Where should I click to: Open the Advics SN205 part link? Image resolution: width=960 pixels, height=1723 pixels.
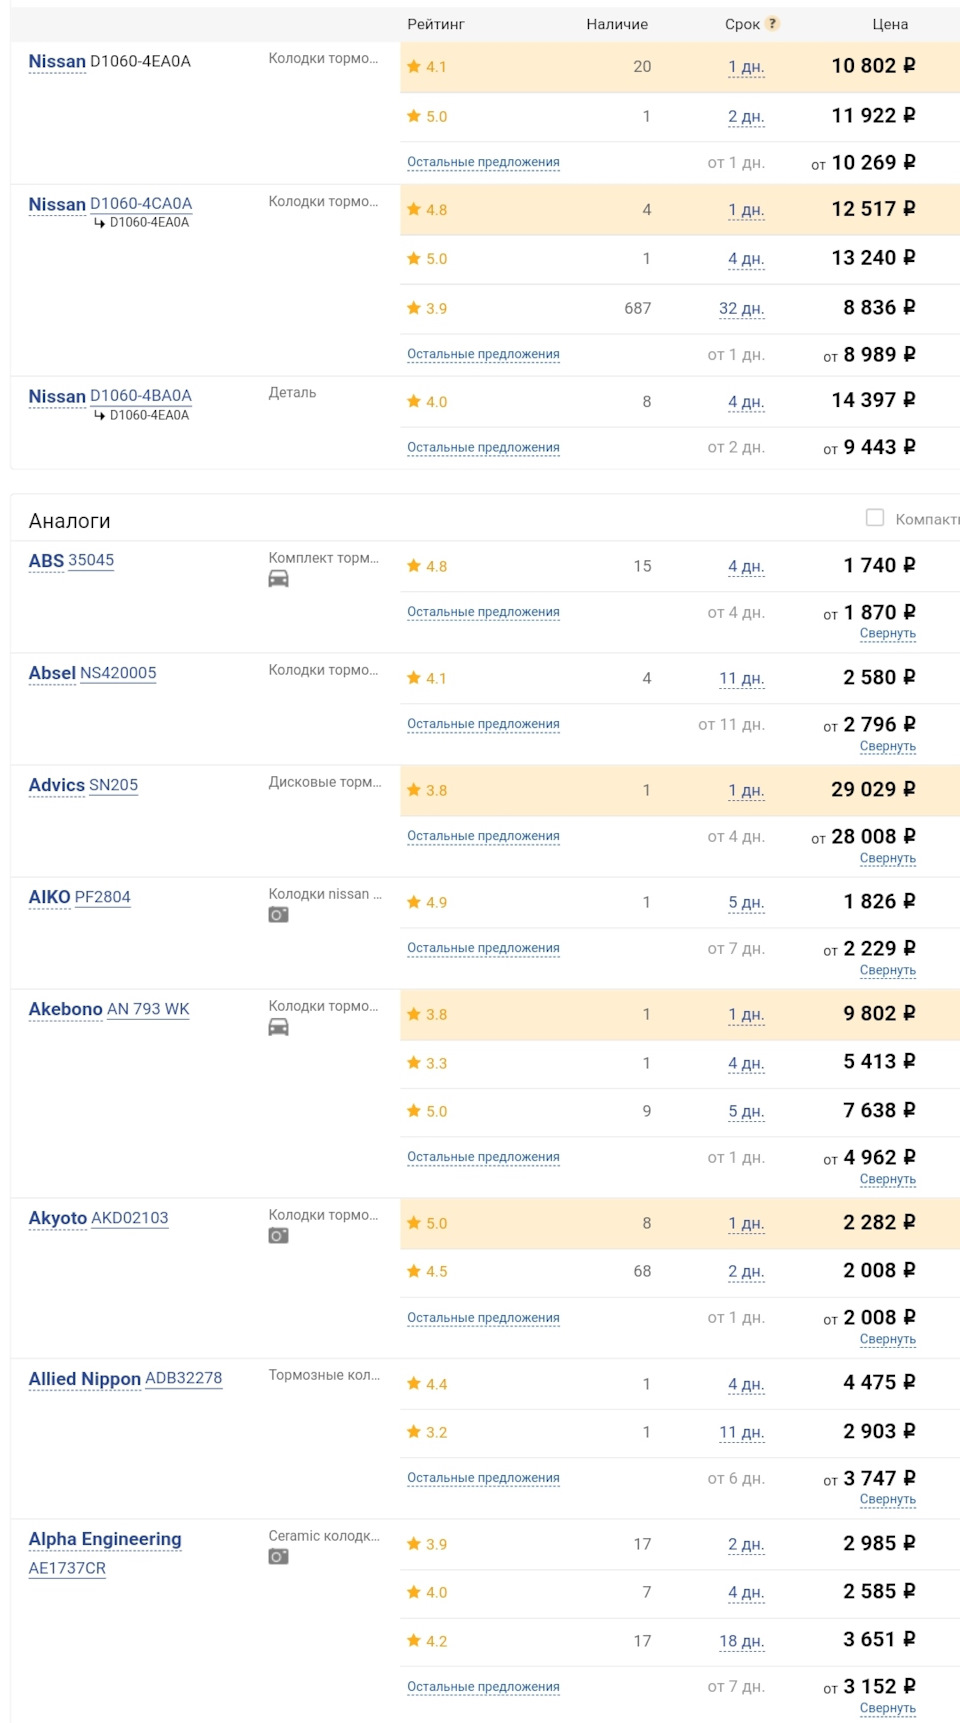tap(113, 786)
